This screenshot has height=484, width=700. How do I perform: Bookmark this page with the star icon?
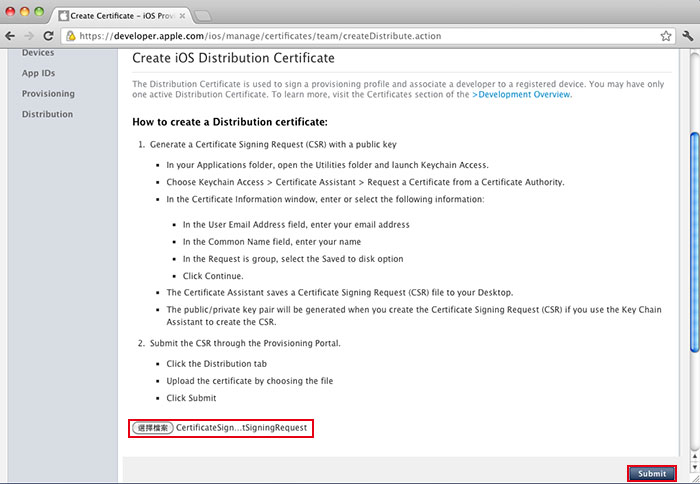point(666,36)
